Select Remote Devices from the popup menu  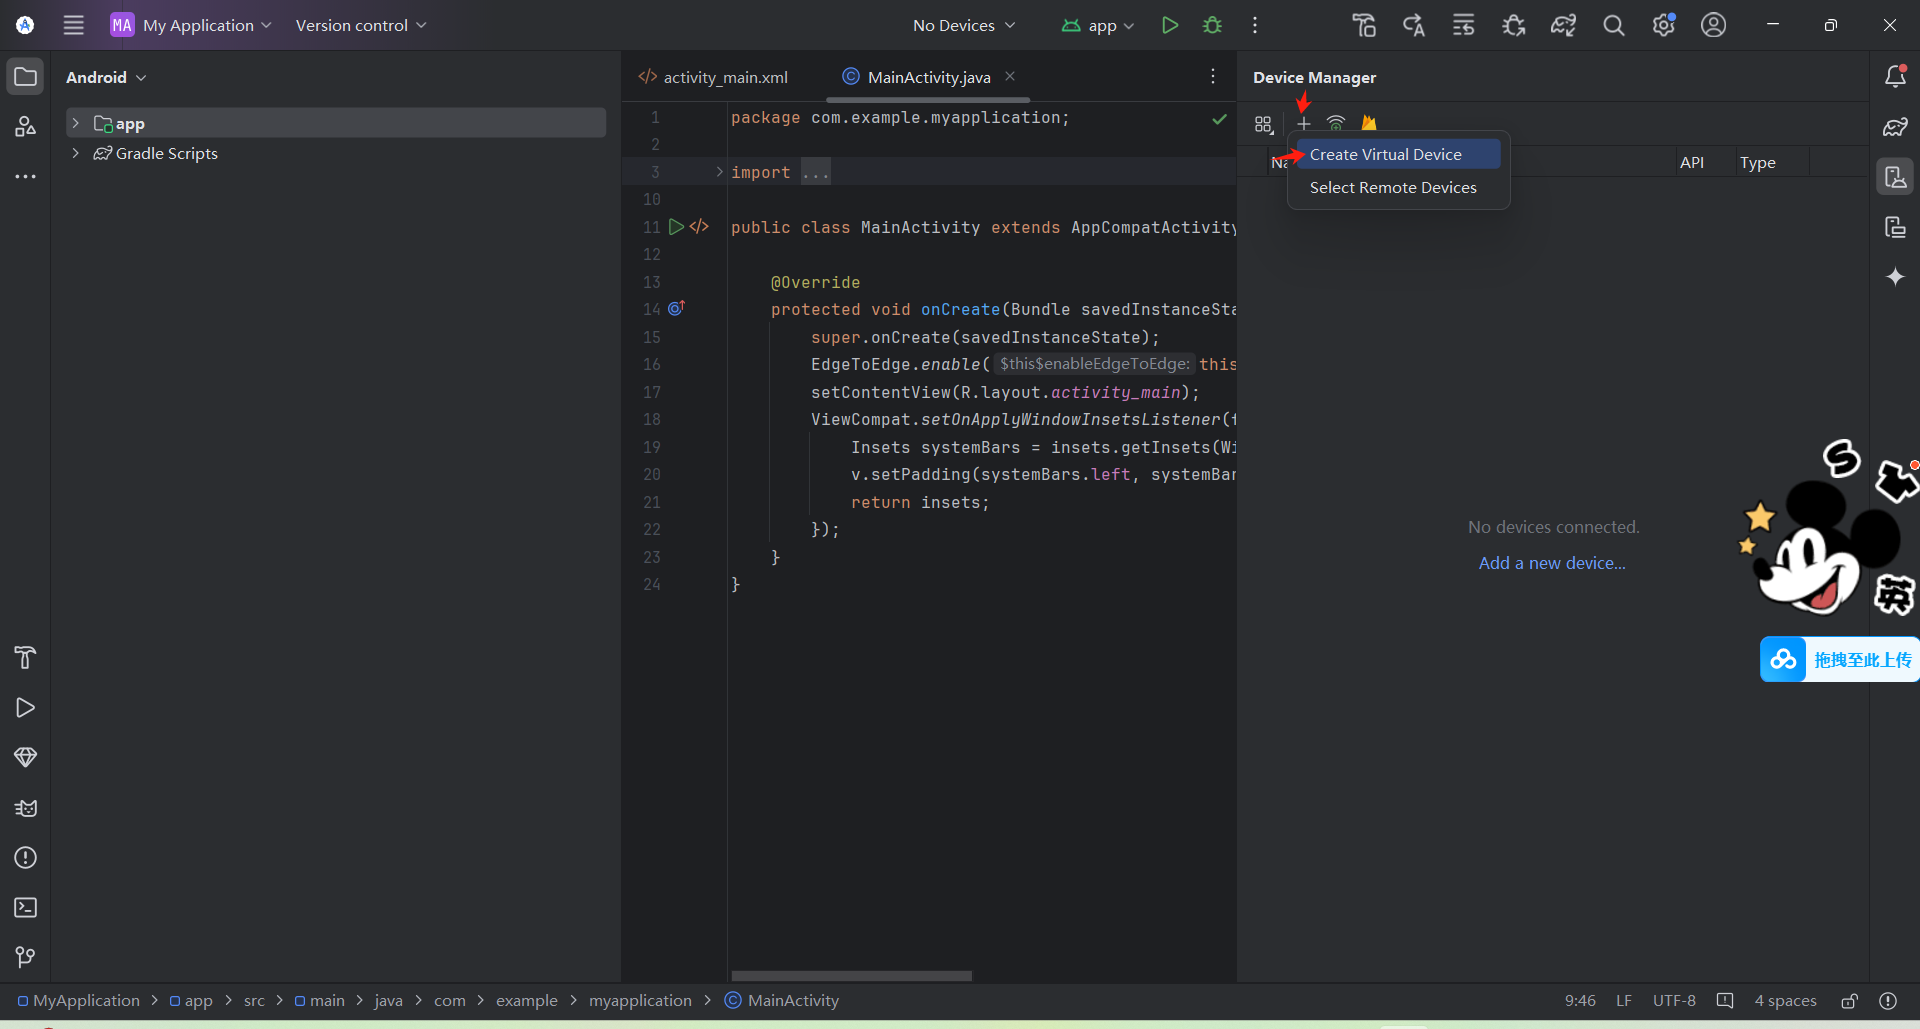pos(1393,187)
